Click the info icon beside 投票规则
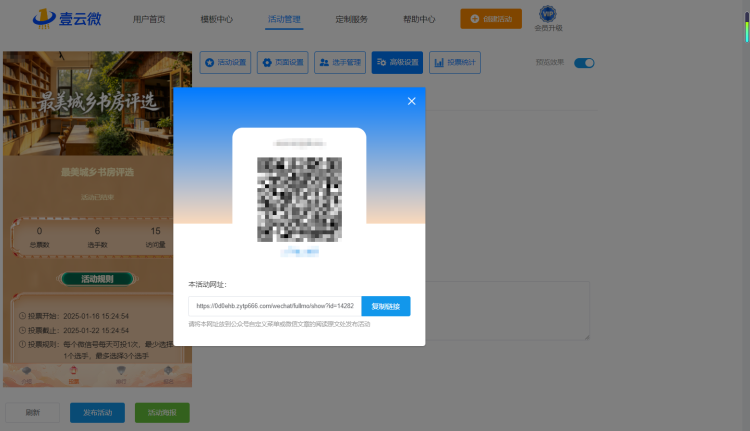This screenshot has width=750, height=431. click(x=22, y=344)
